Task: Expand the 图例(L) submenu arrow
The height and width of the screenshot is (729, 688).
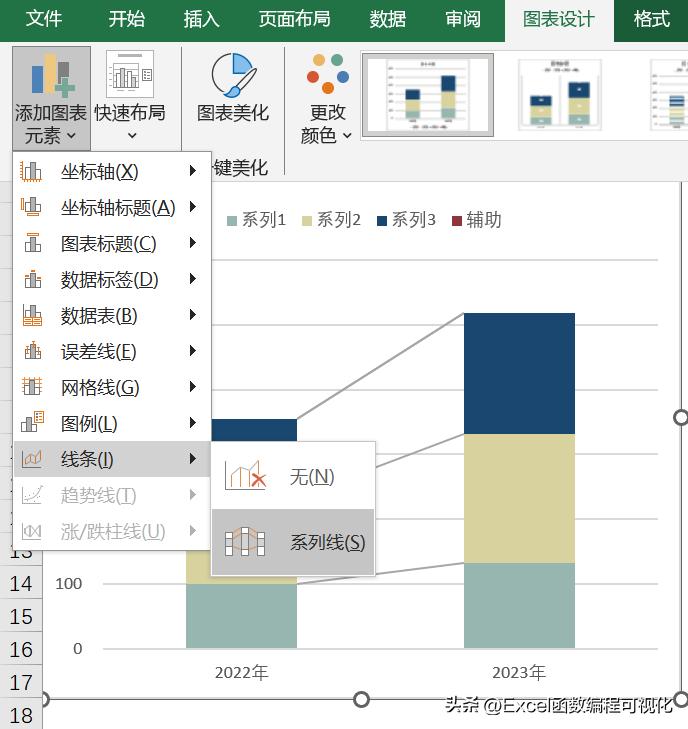Action: point(192,423)
